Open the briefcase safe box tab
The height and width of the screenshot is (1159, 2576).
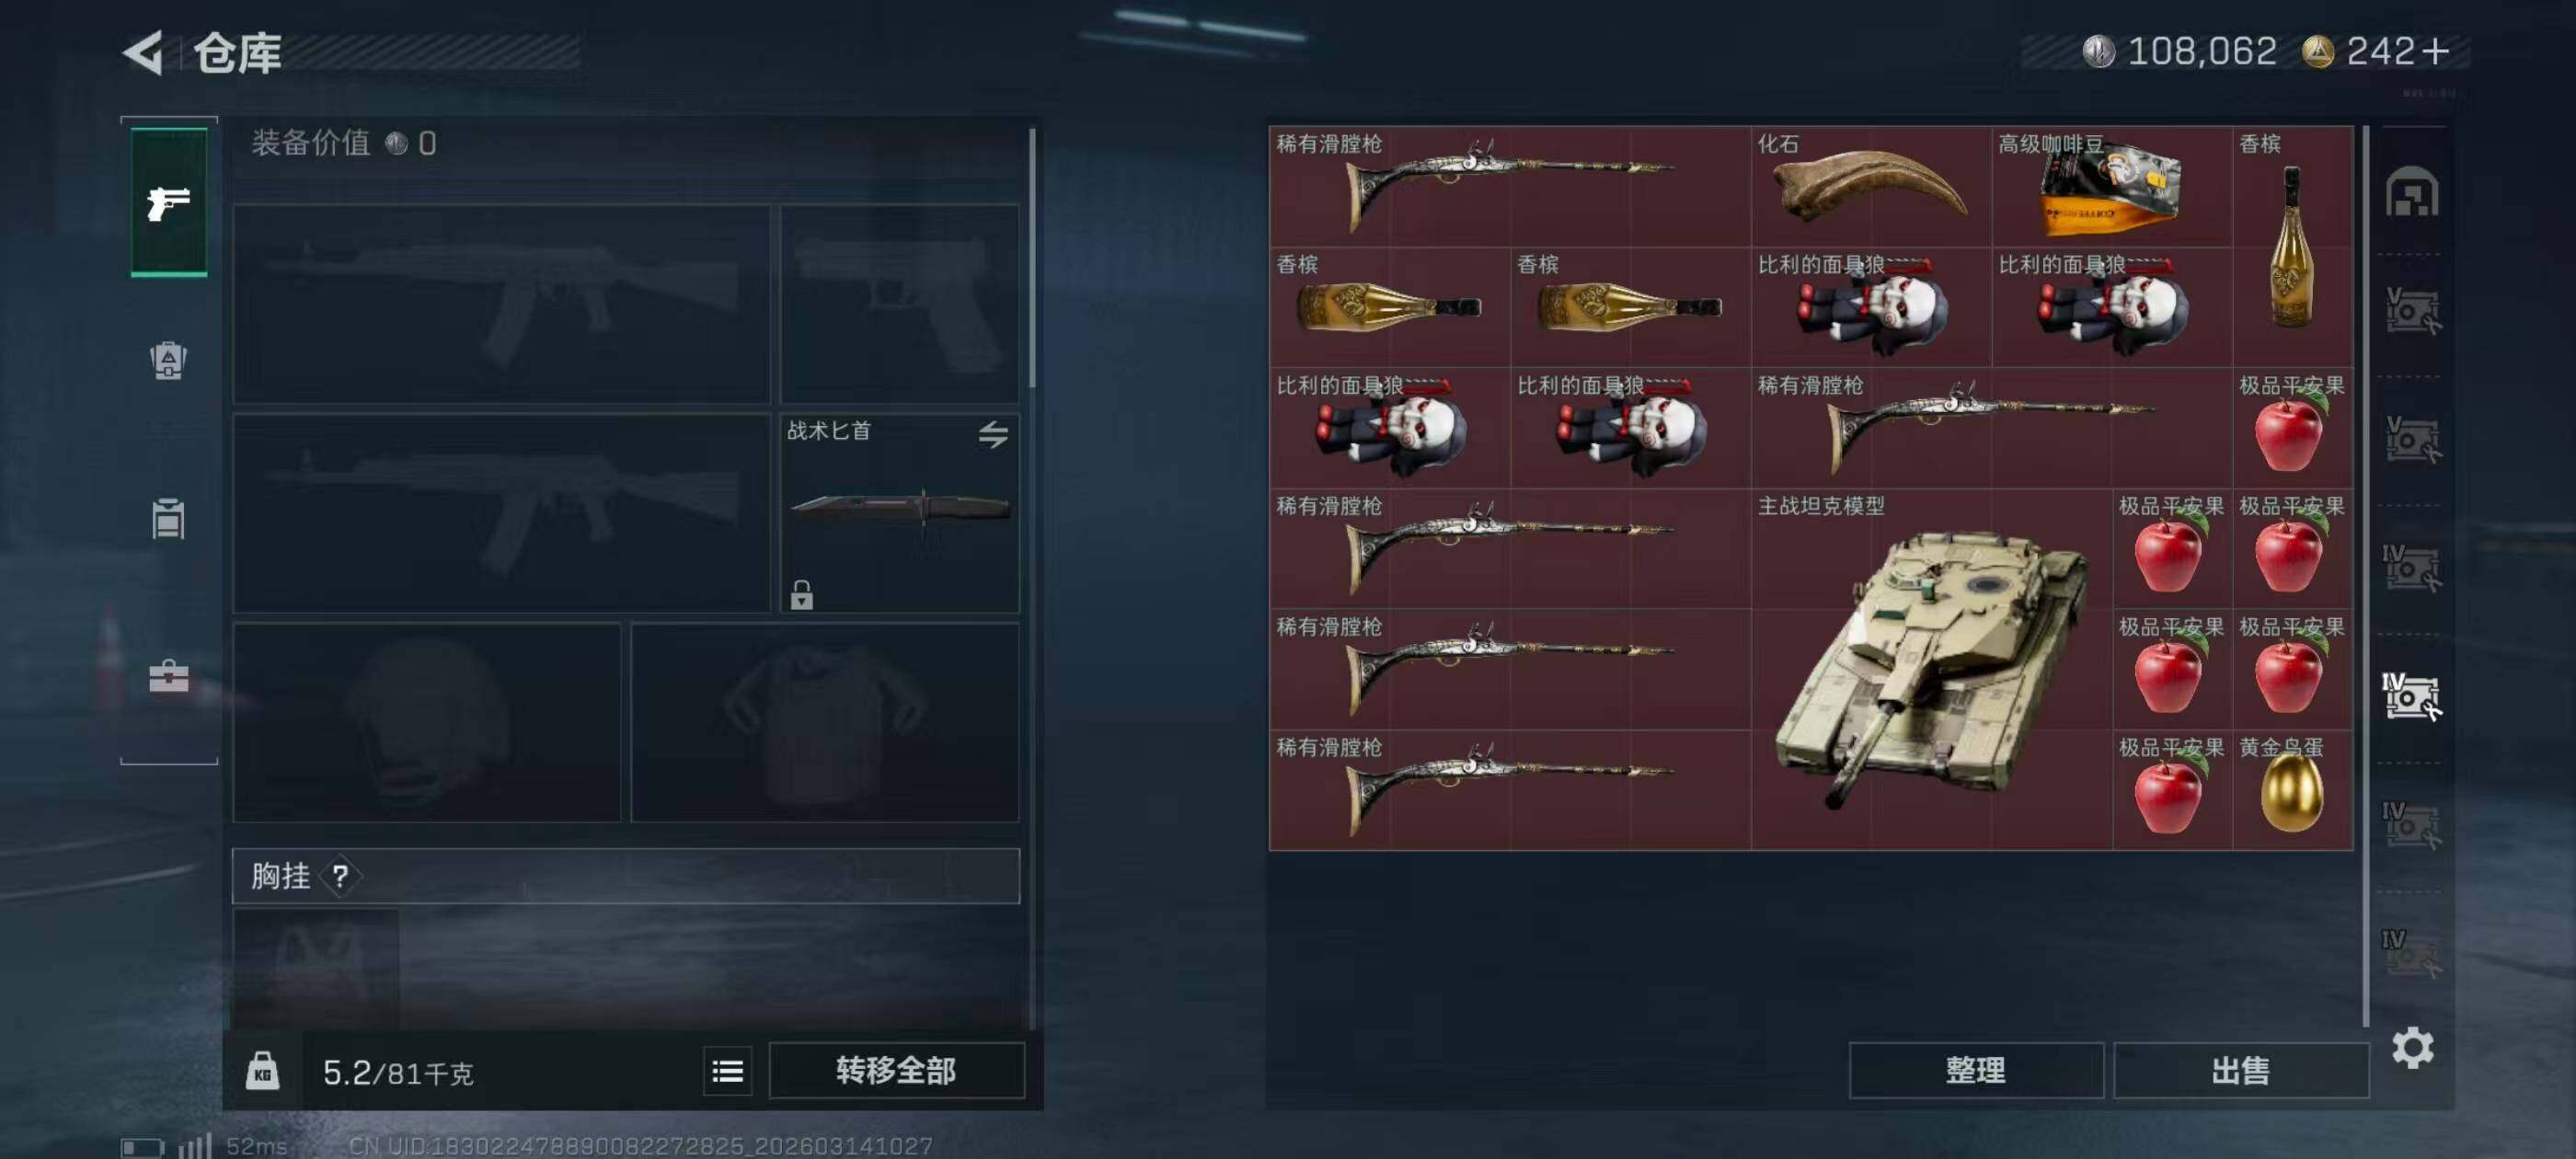168,677
